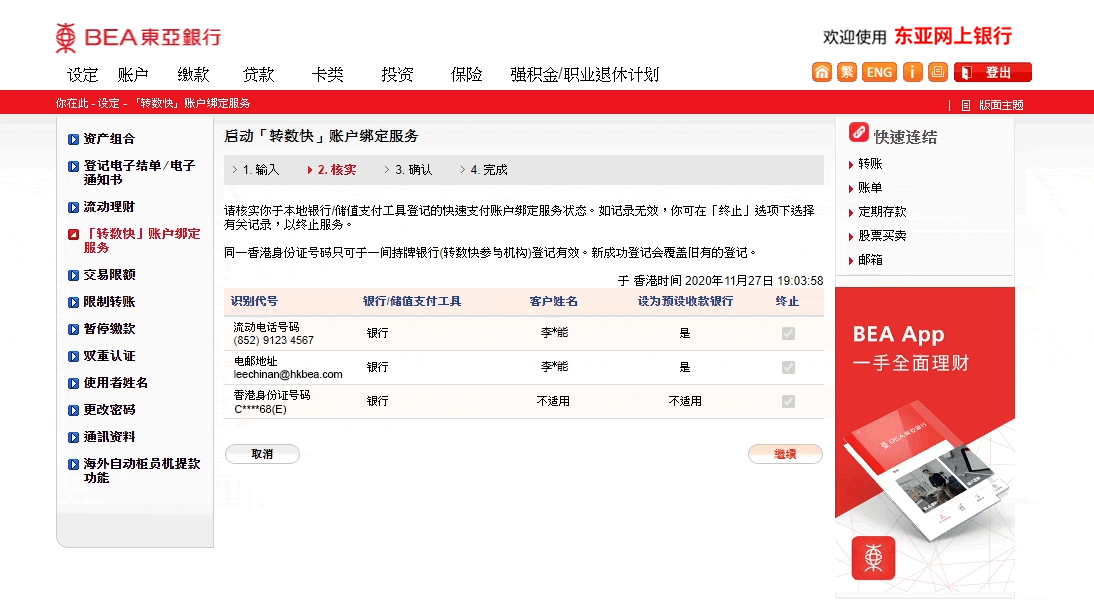Open 定期存款 quick link

click(x=882, y=211)
